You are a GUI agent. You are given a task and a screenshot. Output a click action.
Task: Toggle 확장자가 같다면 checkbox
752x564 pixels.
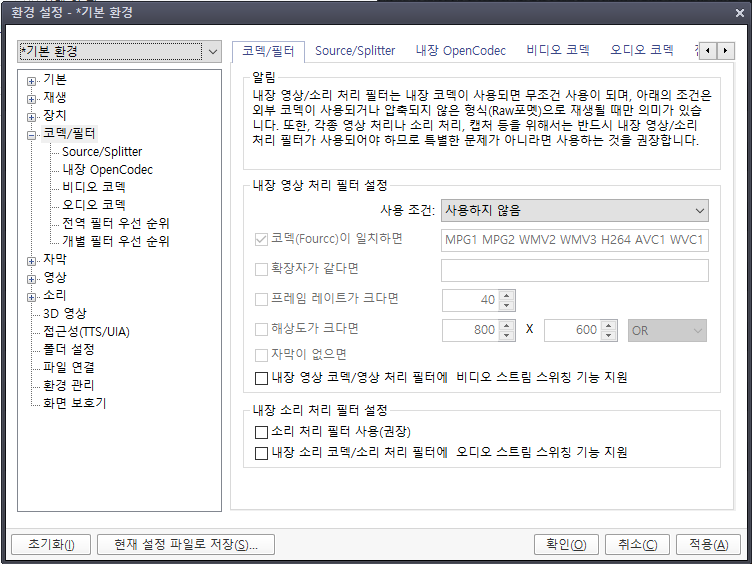pyautogui.click(x=261, y=269)
